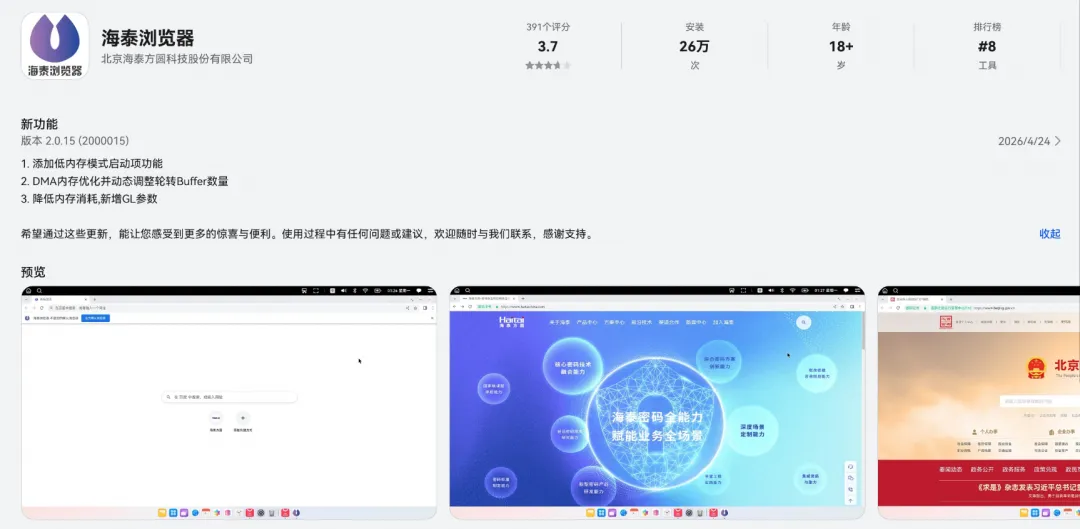1080x529 pixels.
Task: Click the 海泰浏览器 purple app icon
Action: click(55, 45)
